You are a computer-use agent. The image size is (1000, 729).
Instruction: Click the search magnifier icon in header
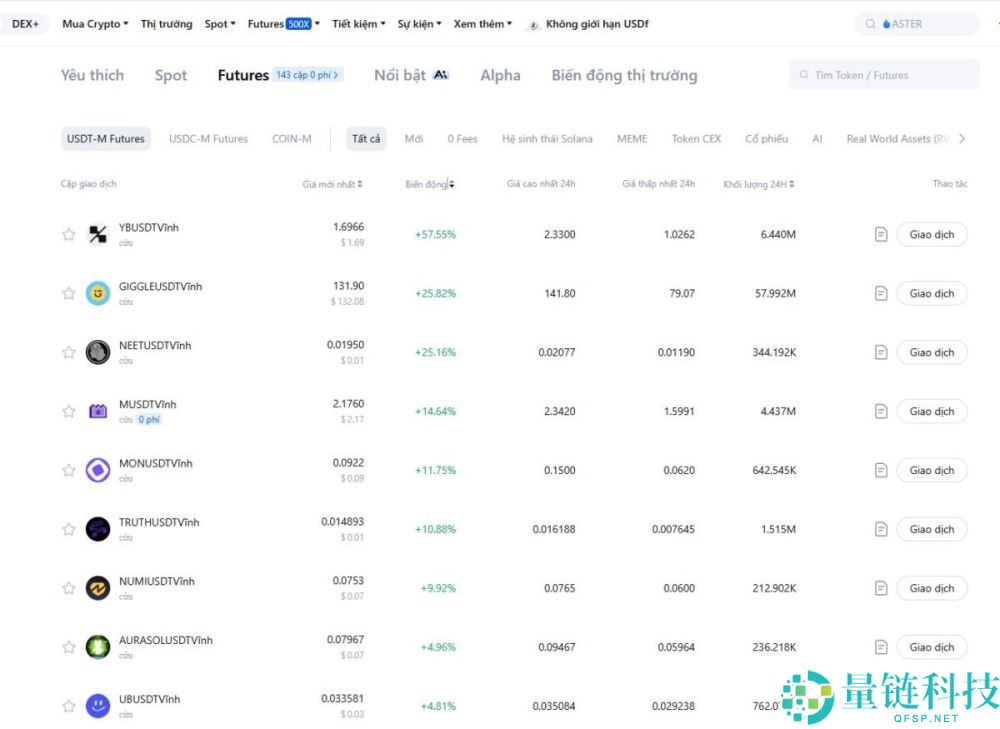pos(871,24)
